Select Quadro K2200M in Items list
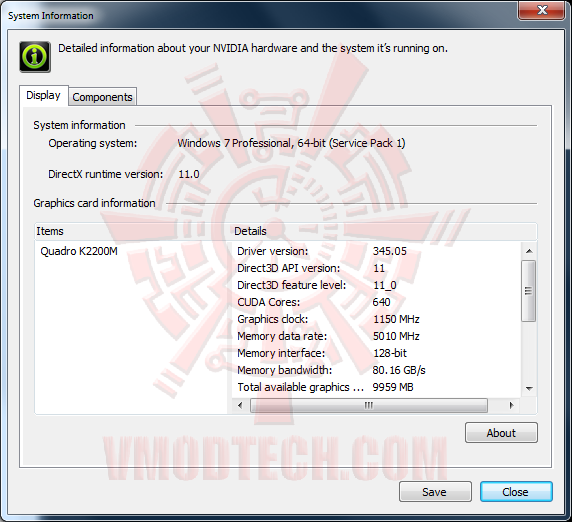This screenshot has width=572, height=522. pyautogui.click(x=79, y=251)
